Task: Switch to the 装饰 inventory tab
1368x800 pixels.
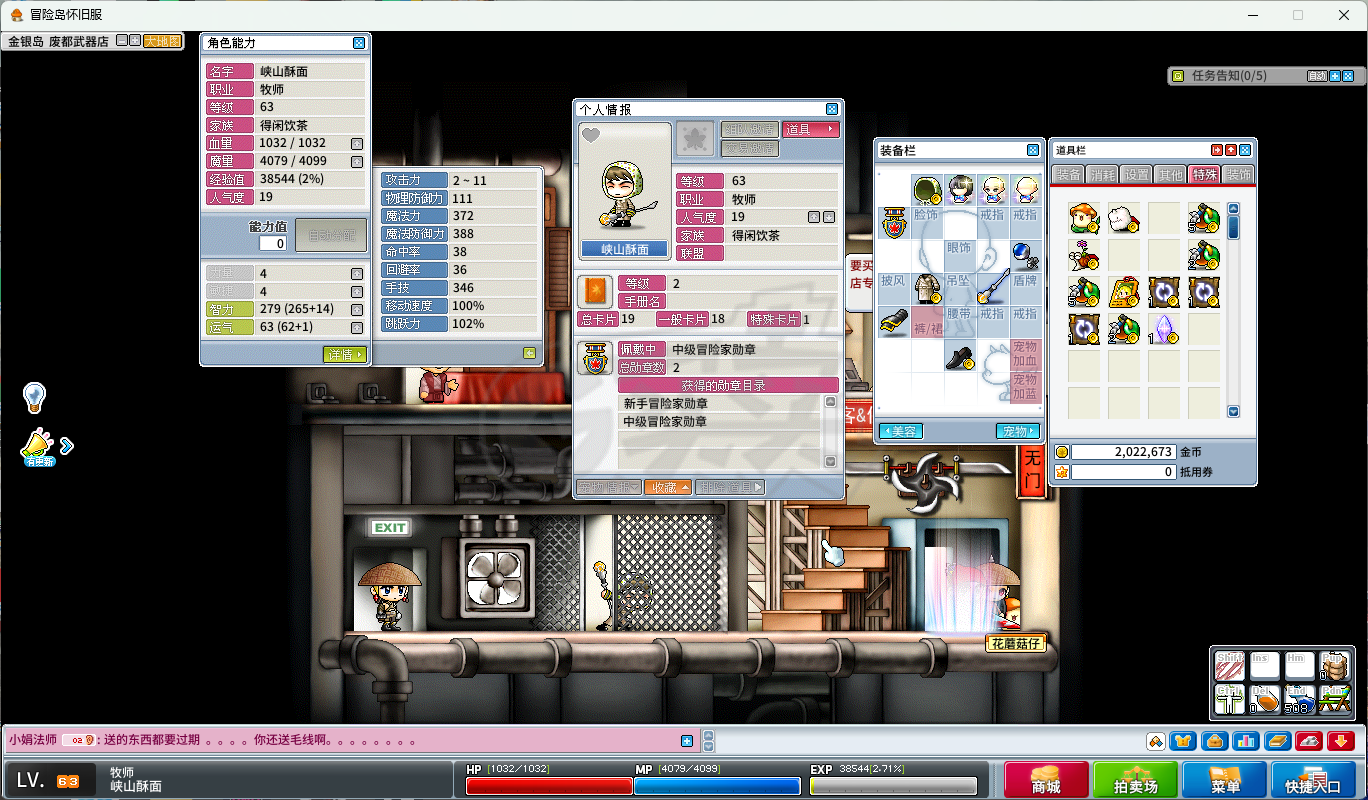Action: click(x=1239, y=175)
